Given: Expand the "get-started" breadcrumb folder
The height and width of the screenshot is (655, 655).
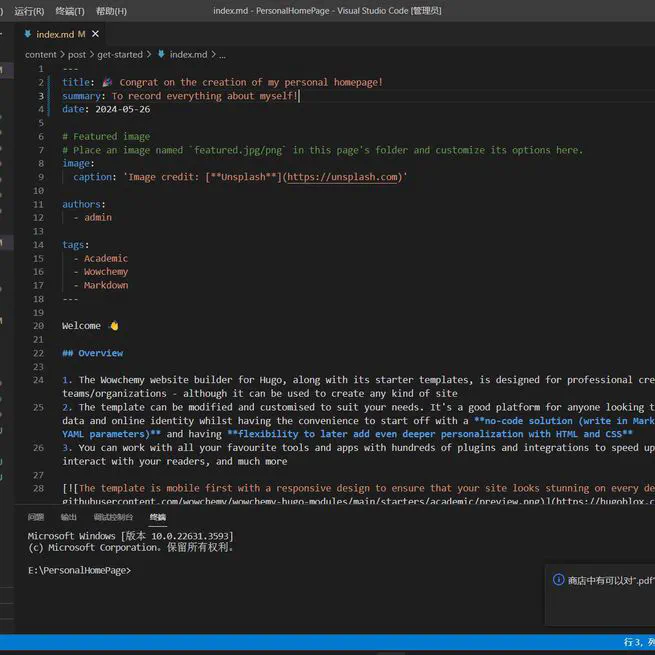Looking at the screenshot, I should [119, 55].
